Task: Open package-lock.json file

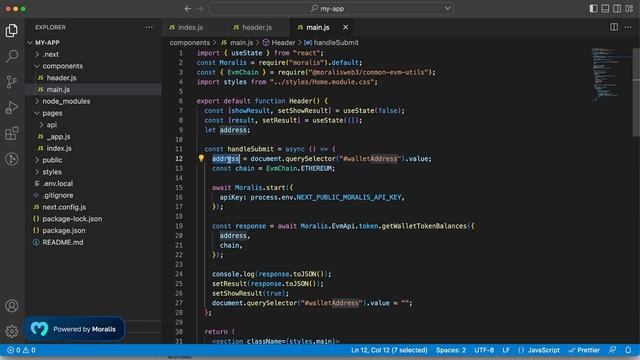Action: 72,219
